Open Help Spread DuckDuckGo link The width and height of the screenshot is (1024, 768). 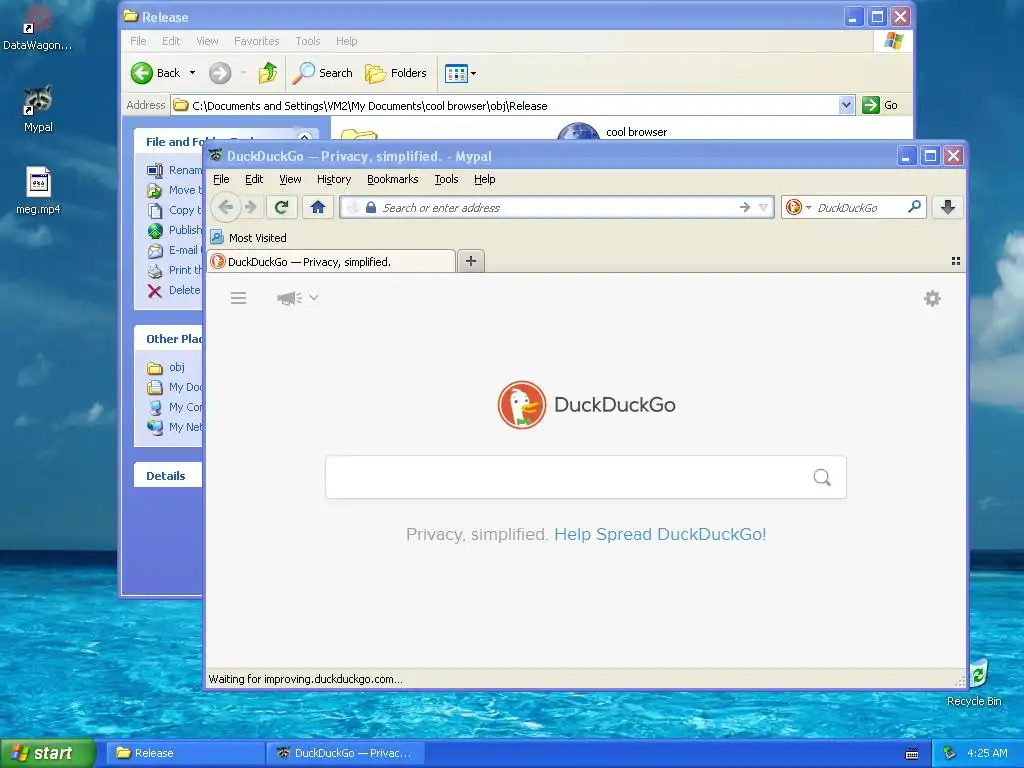pyautogui.click(x=660, y=534)
